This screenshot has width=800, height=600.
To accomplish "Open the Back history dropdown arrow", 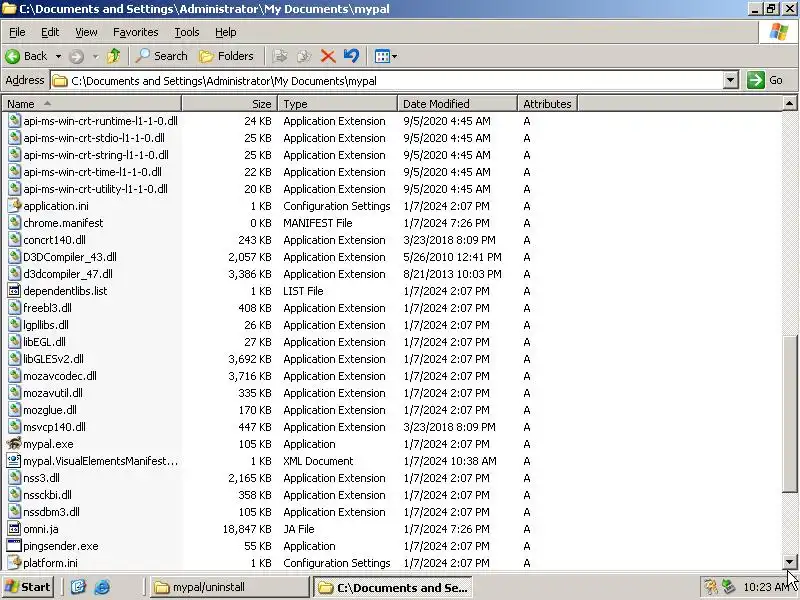I will coord(58,56).
